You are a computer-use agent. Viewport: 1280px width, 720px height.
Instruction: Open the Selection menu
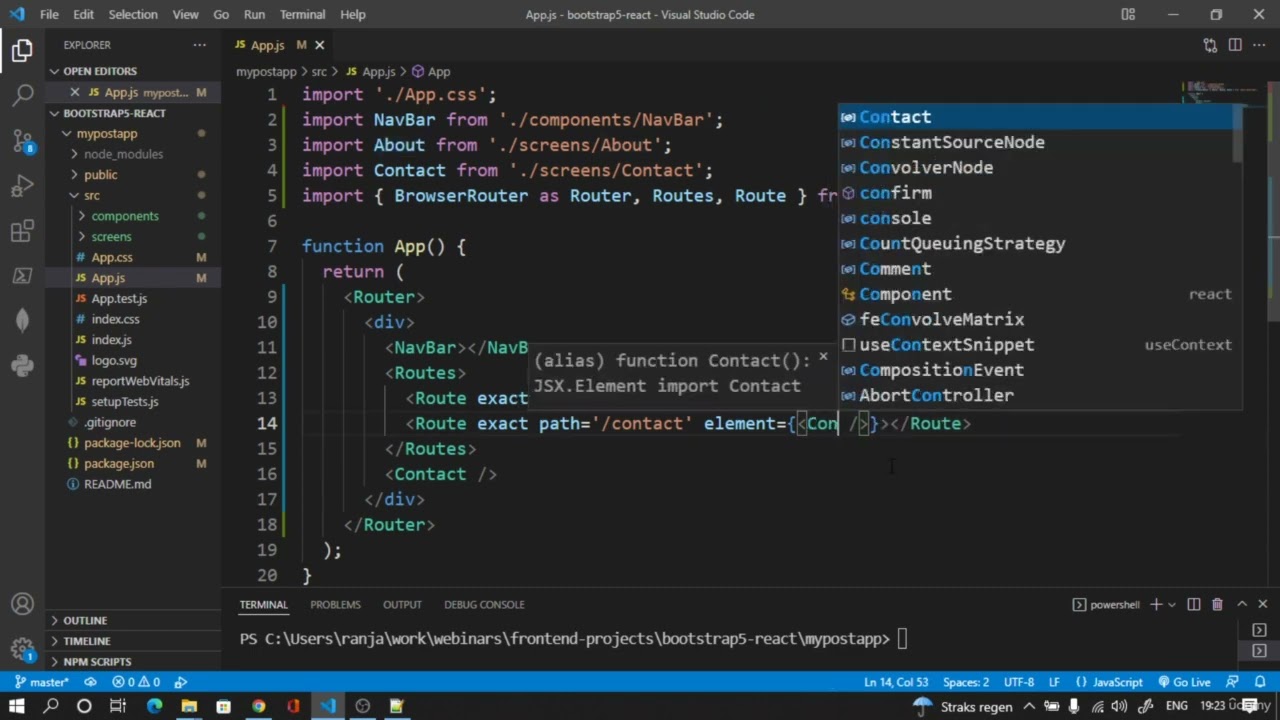(x=133, y=14)
